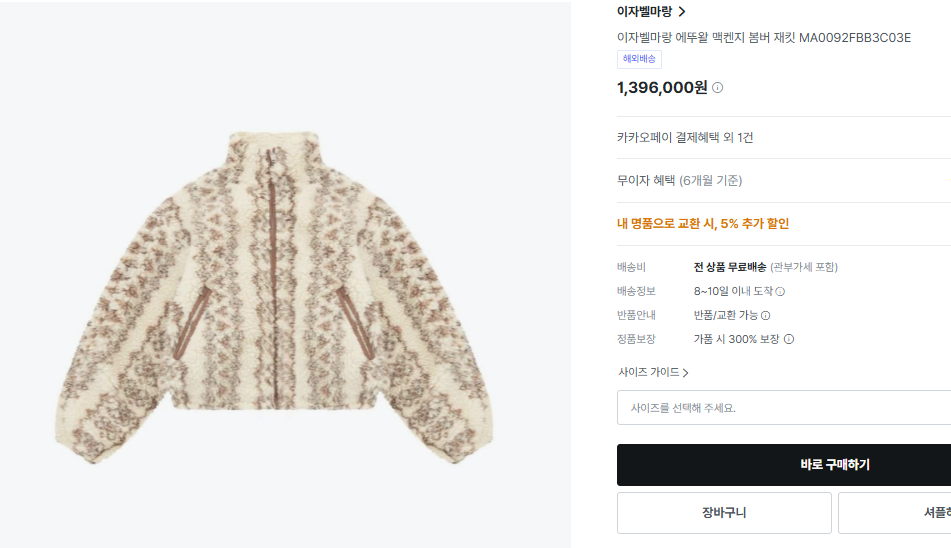
Task: Click the 내 명품으로 교환 시 5% 추가 할인 promotion
Action: click(x=703, y=224)
